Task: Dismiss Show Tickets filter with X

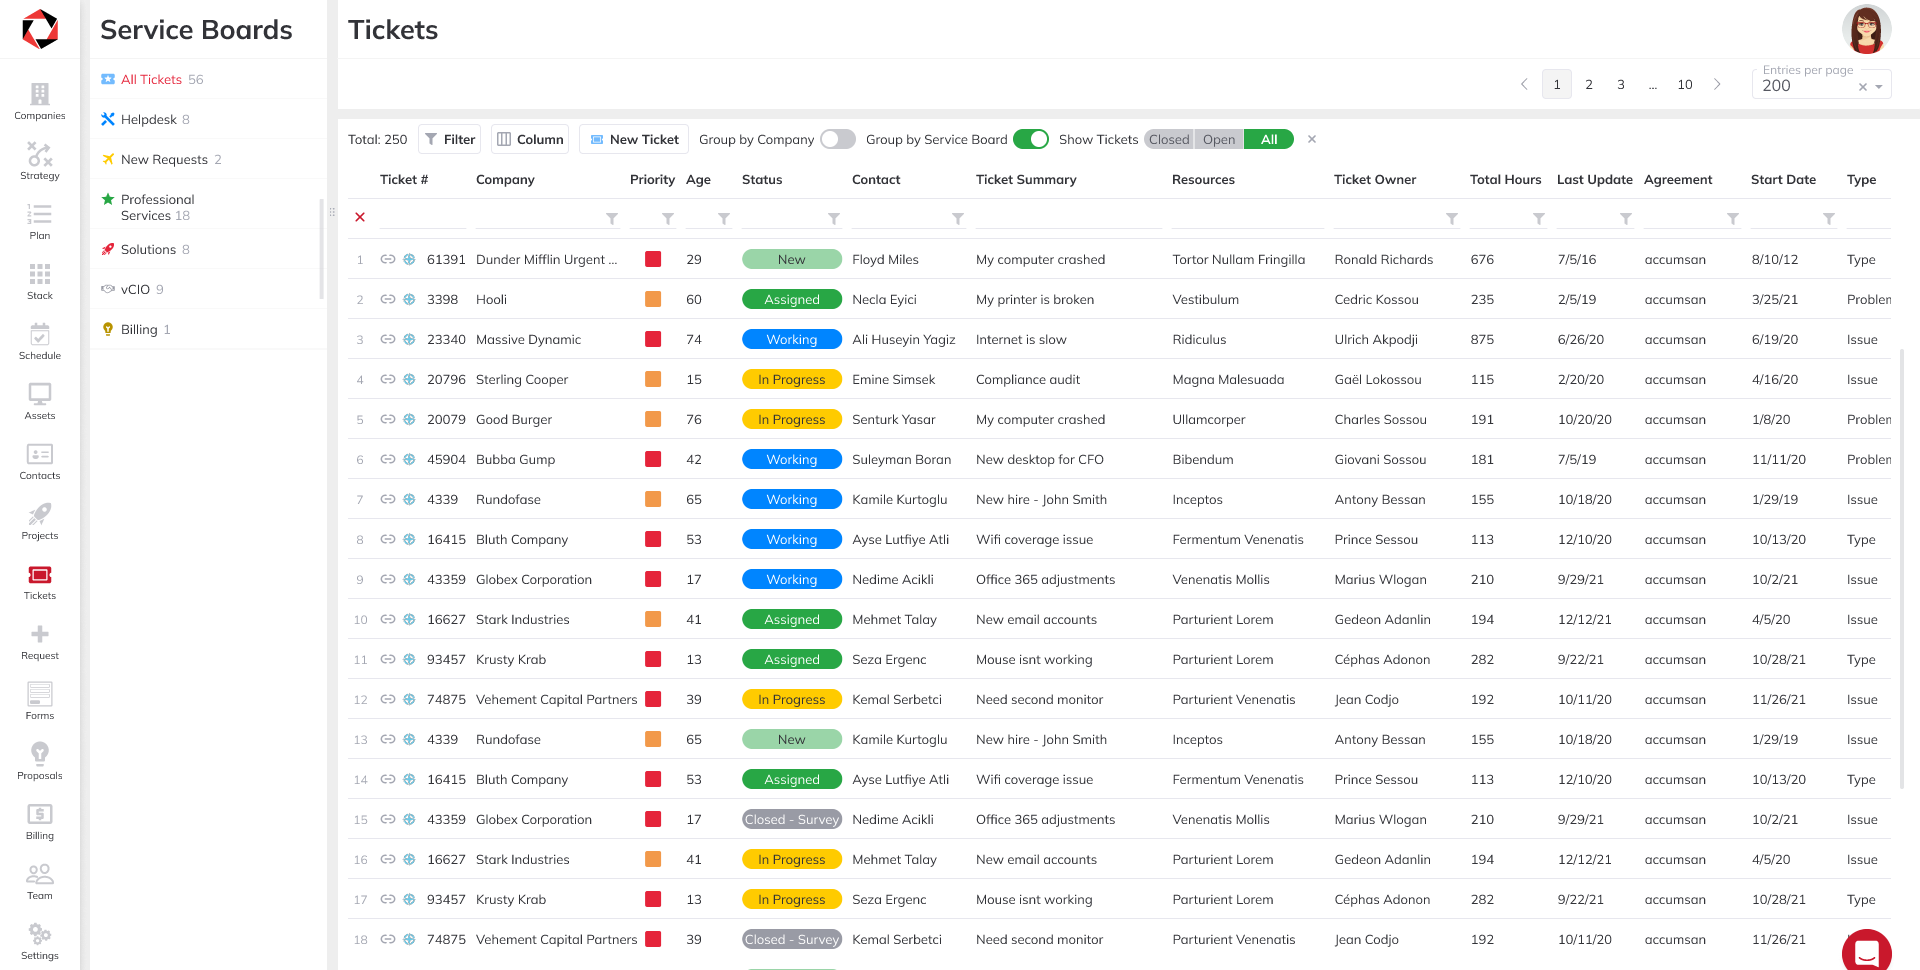Action: (1311, 139)
